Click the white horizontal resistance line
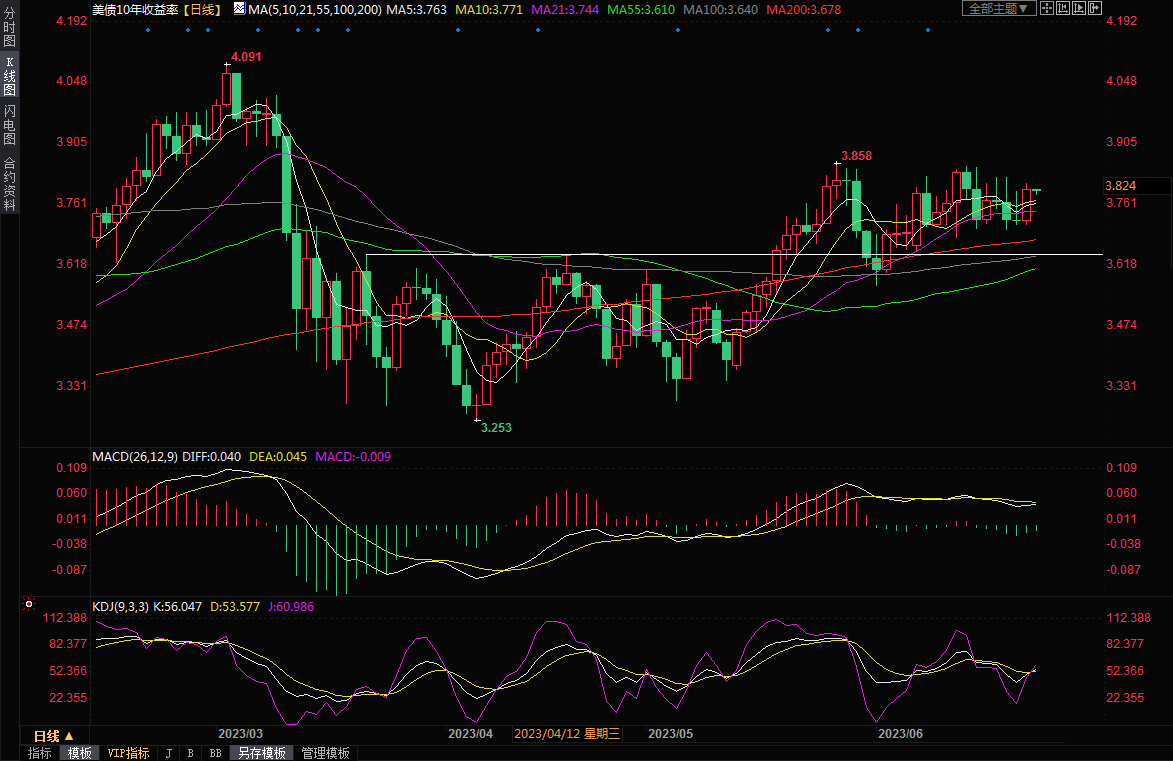 (700, 255)
